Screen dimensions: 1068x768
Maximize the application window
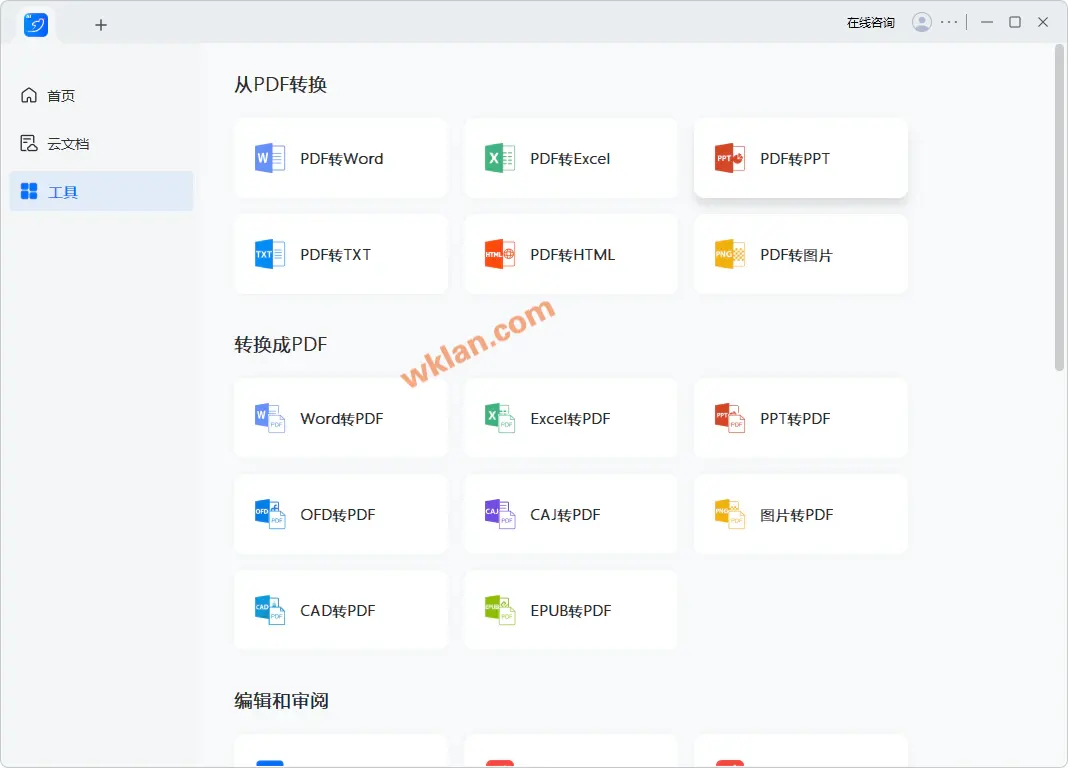pos(1015,22)
